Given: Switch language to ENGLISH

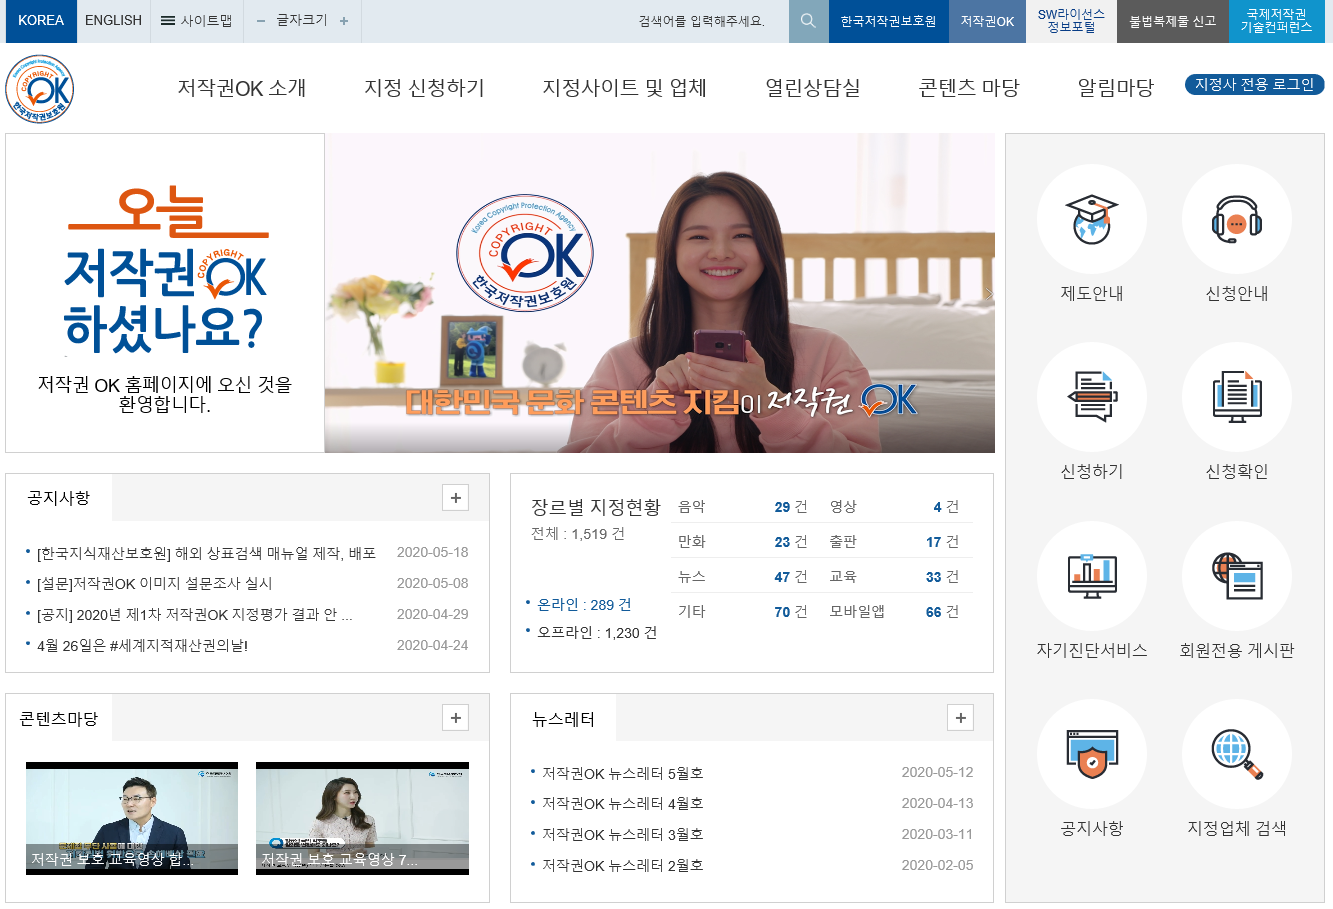Looking at the screenshot, I should point(113,21).
